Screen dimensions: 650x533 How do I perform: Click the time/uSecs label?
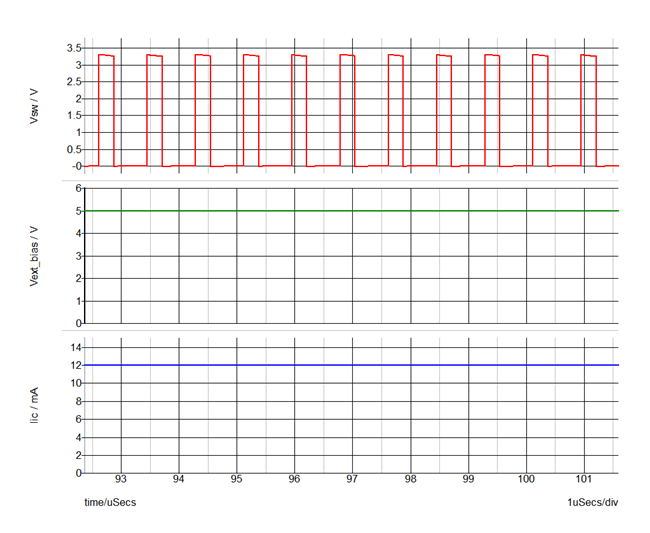tap(110, 502)
